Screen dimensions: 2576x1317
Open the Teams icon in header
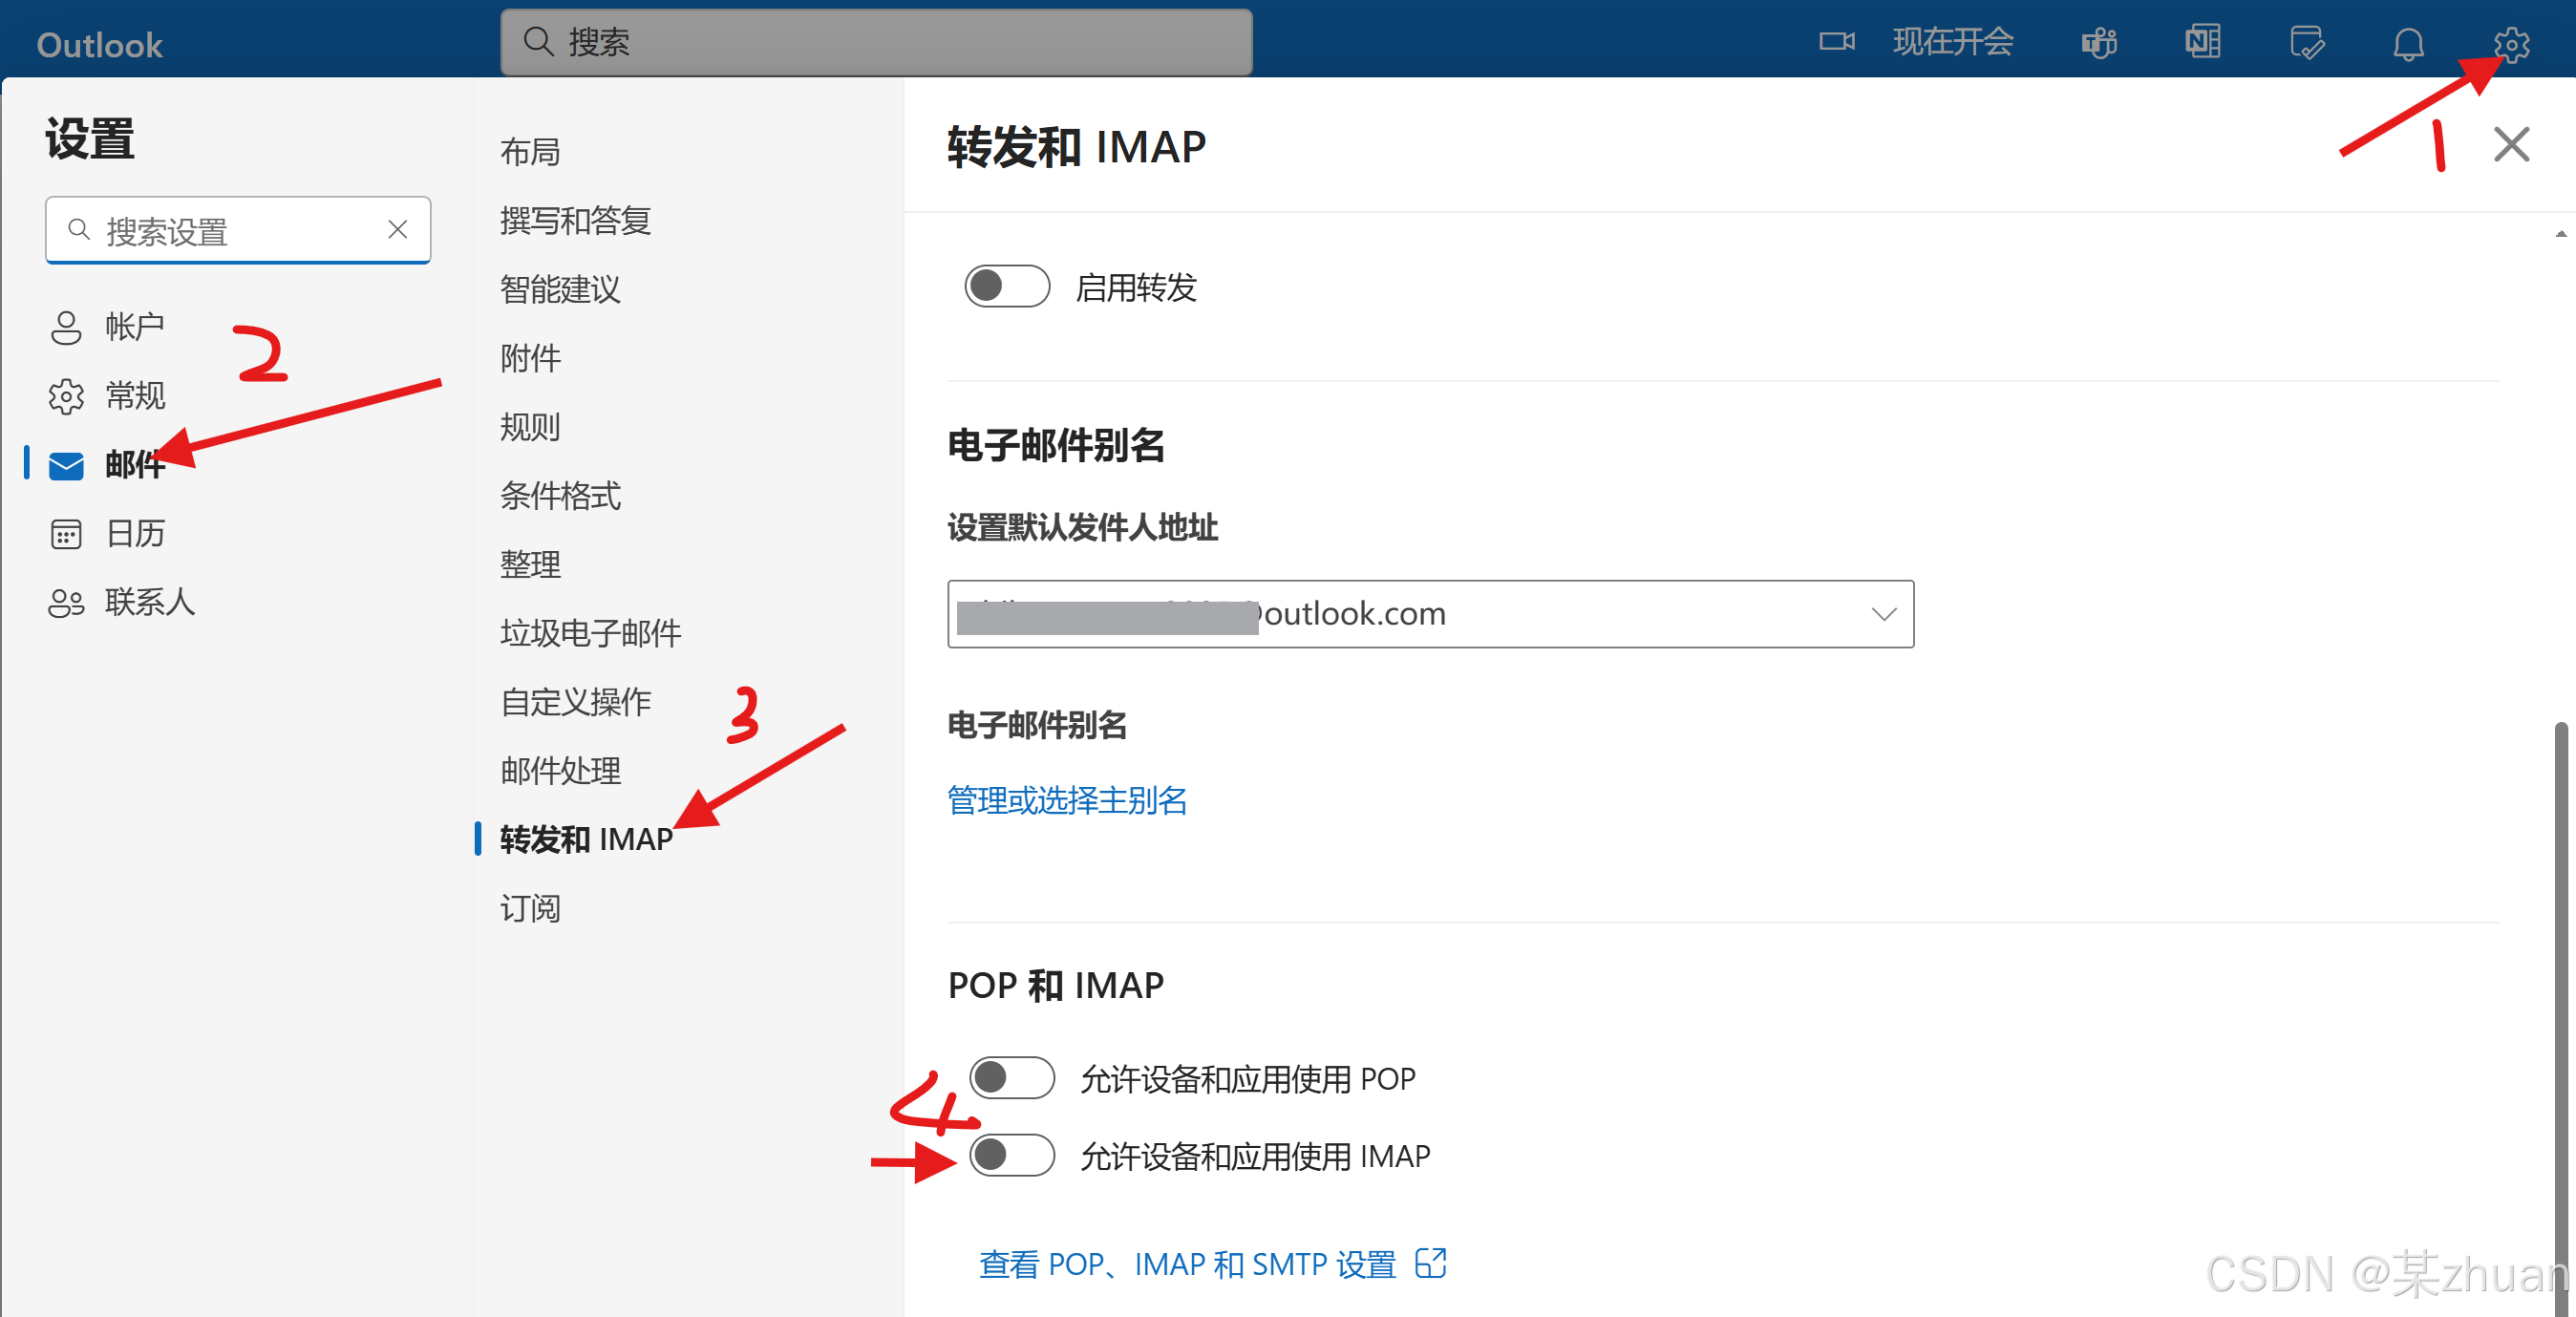2098,44
